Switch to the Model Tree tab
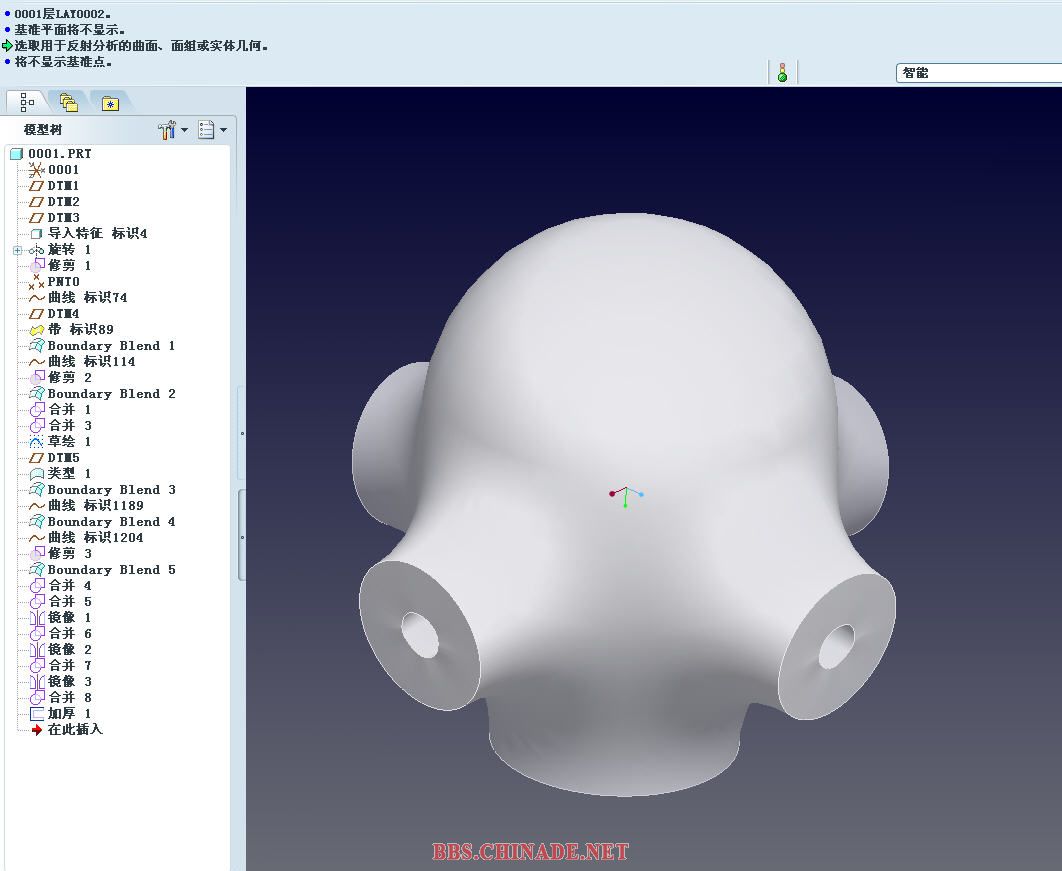This screenshot has width=1062, height=871. [x=26, y=102]
